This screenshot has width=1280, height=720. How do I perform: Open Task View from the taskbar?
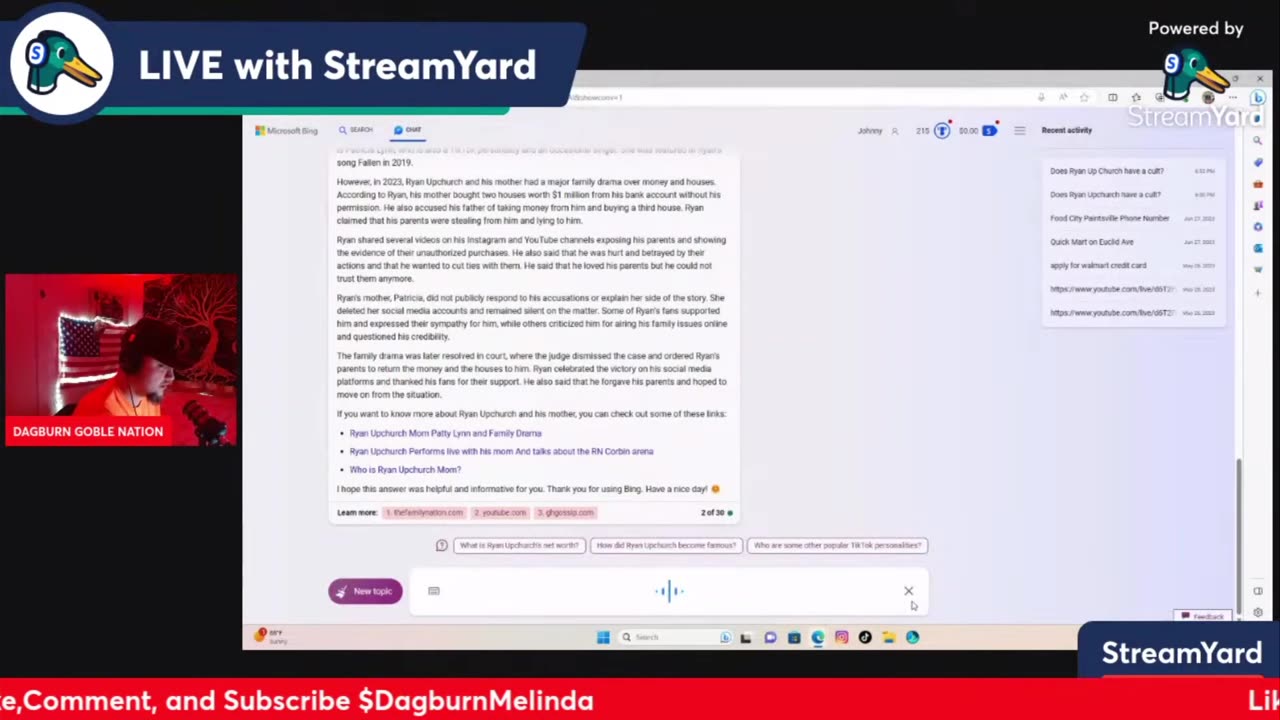tap(746, 637)
